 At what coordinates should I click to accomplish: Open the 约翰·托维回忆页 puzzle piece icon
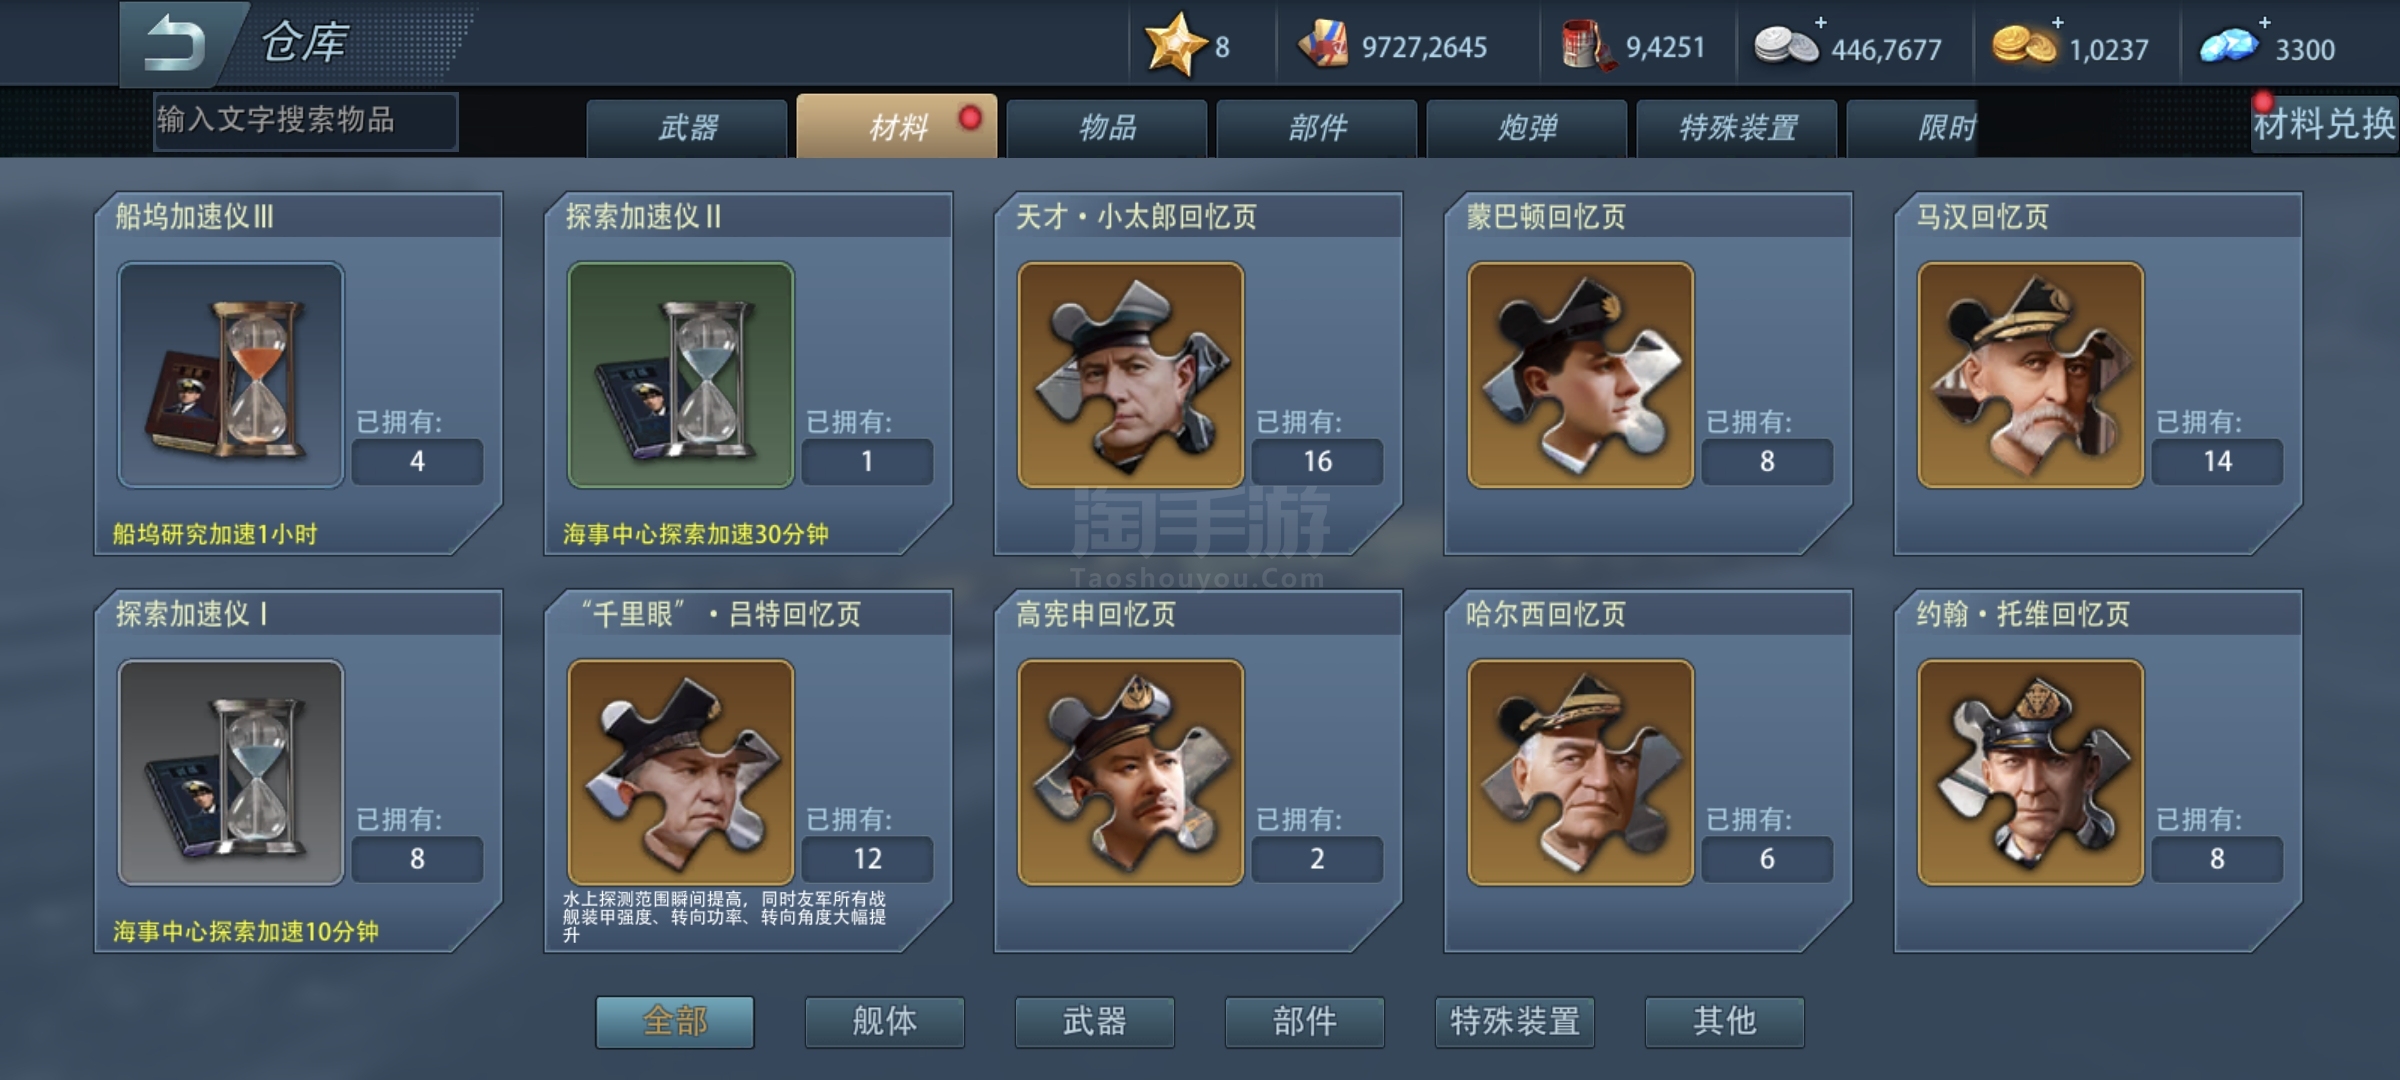pyautogui.click(x=2031, y=772)
